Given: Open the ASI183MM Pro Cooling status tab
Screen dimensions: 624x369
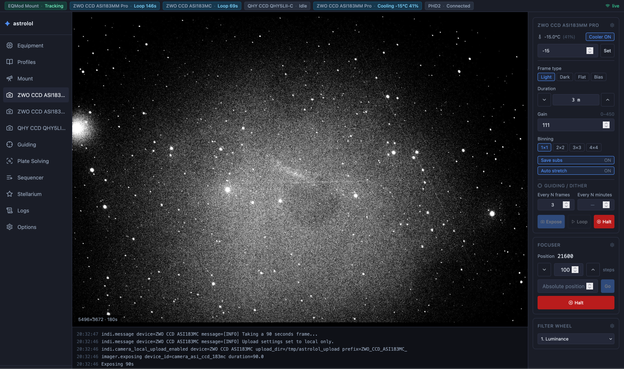Looking at the screenshot, I should coord(367,6).
